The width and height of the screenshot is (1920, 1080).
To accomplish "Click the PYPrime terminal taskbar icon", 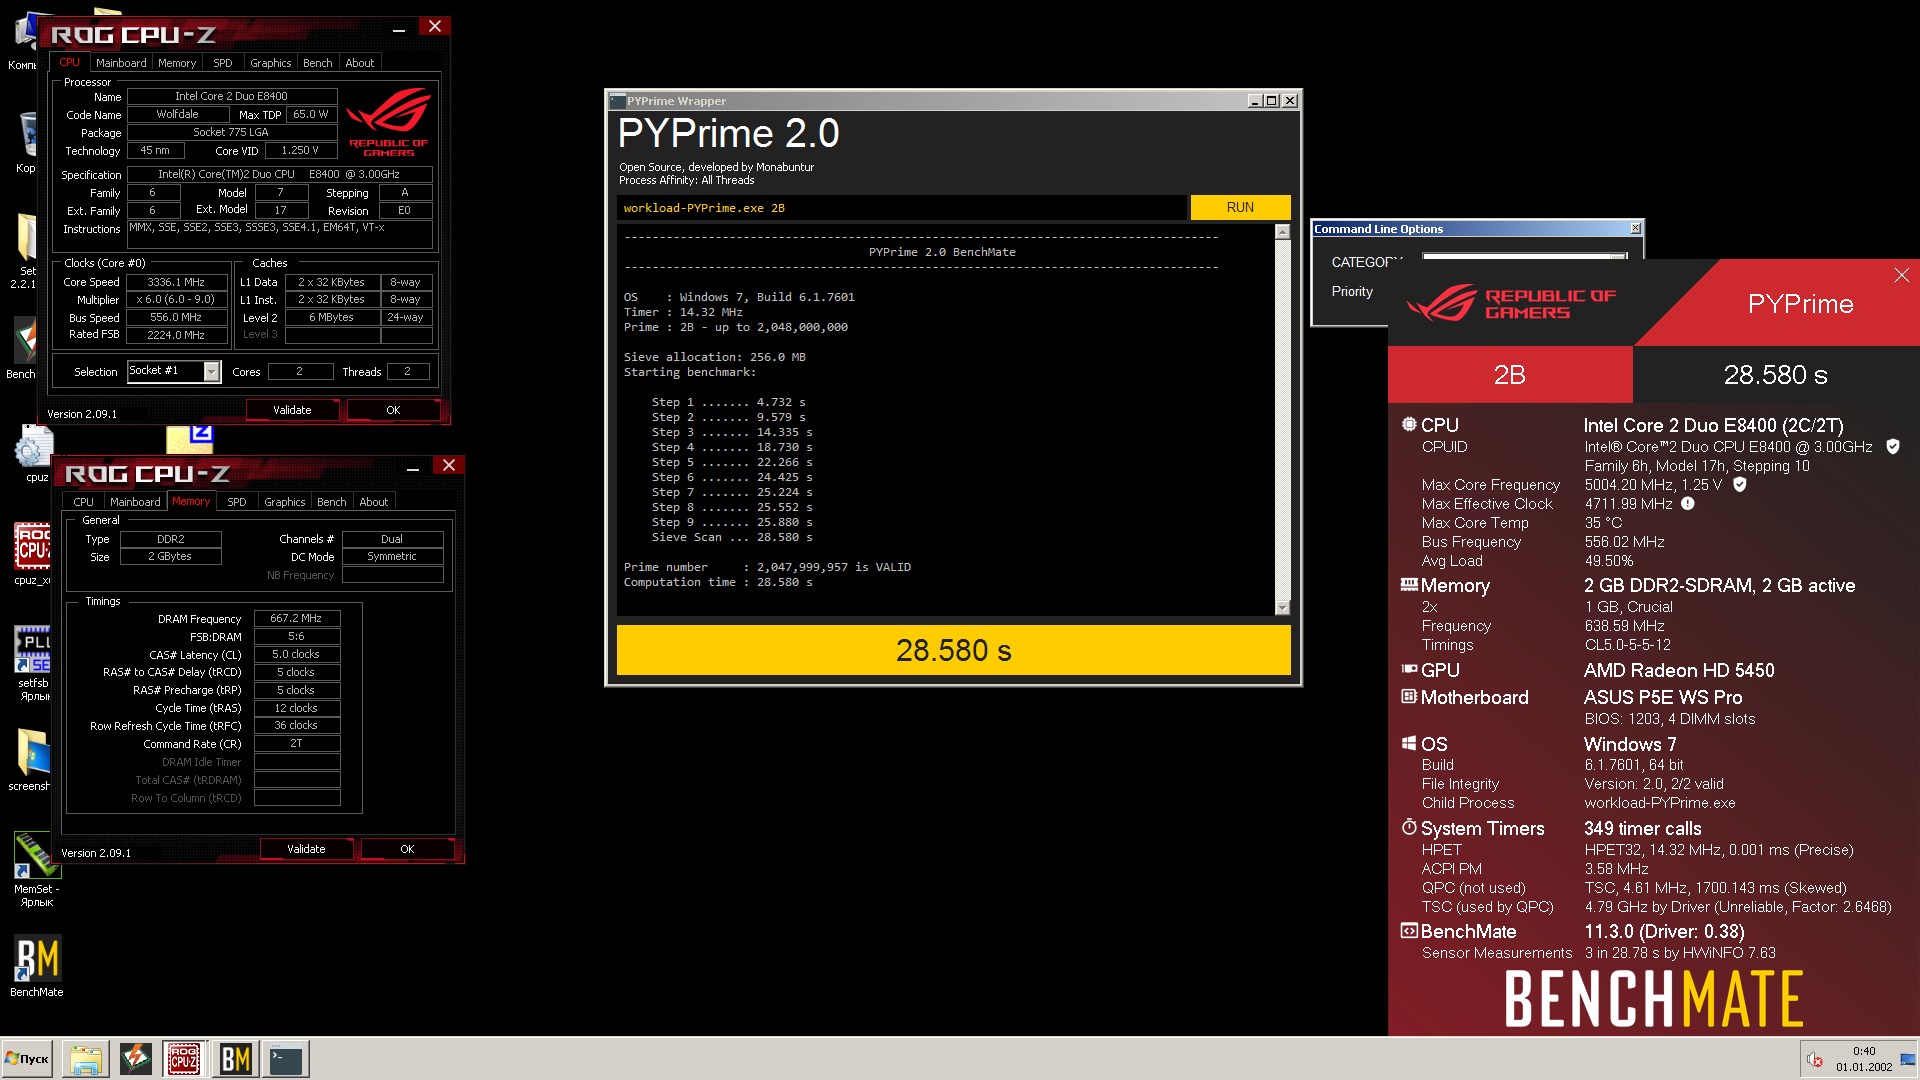I will [x=286, y=1059].
